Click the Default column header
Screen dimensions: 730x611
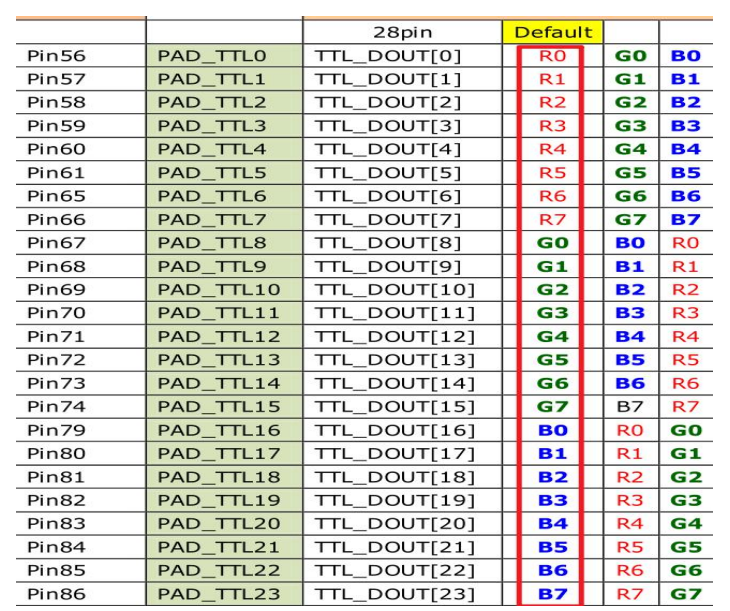[553, 32]
